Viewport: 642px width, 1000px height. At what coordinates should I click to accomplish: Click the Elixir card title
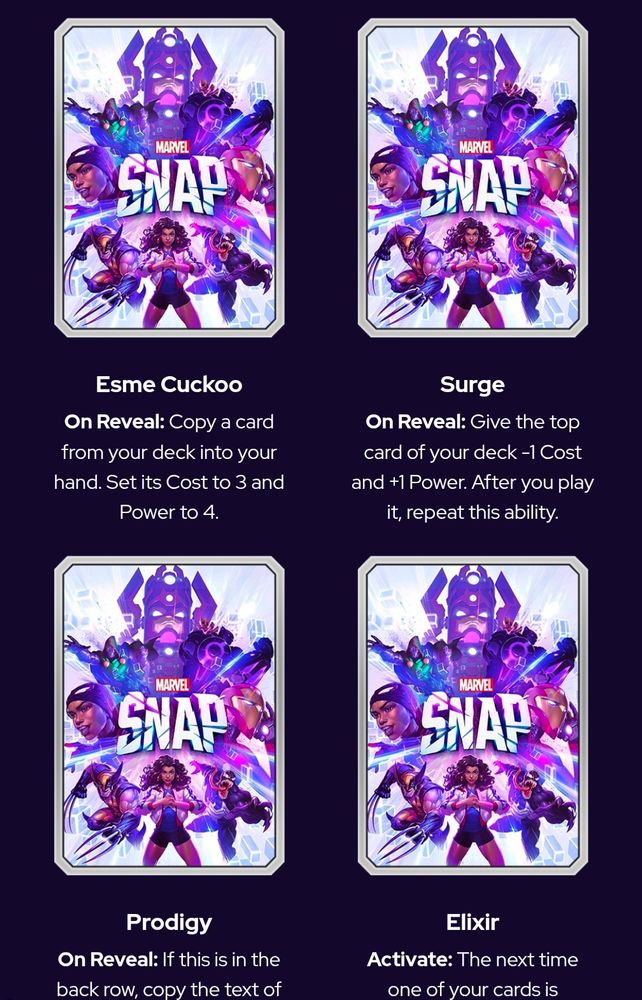(472, 922)
